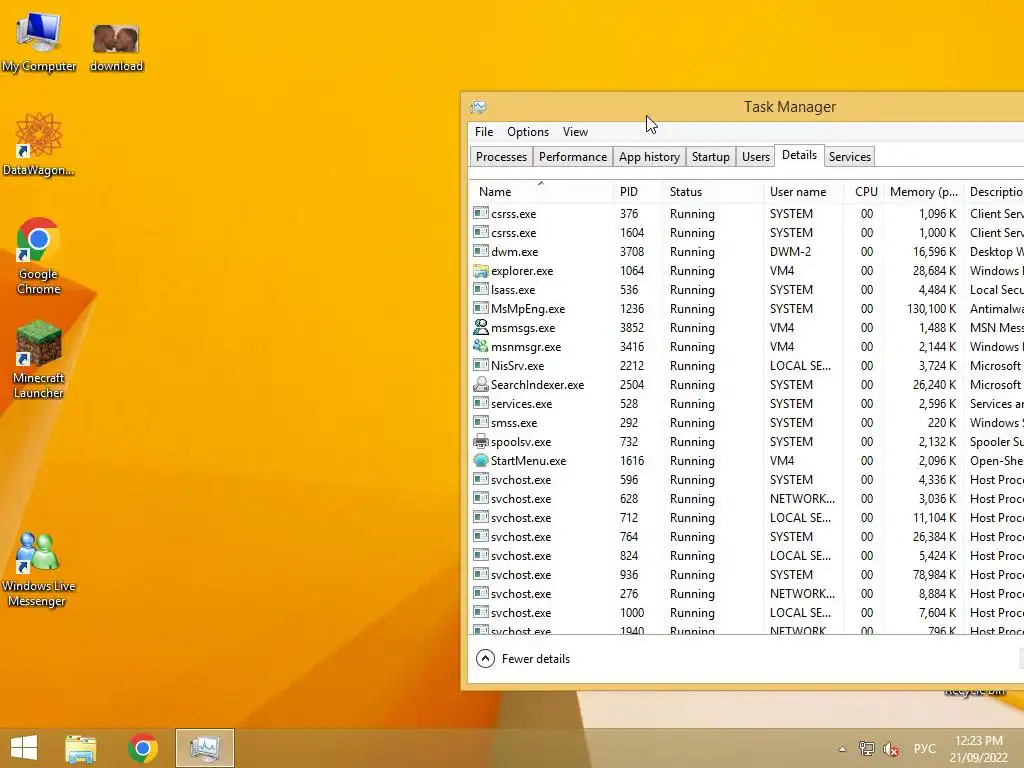The image size is (1024, 768).
Task: Select the msmsgs.exe process icon
Action: click(481, 327)
